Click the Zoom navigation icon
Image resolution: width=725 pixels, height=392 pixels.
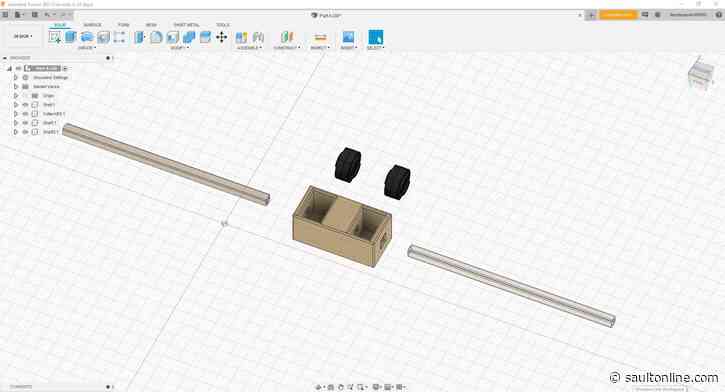pos(350,387)
